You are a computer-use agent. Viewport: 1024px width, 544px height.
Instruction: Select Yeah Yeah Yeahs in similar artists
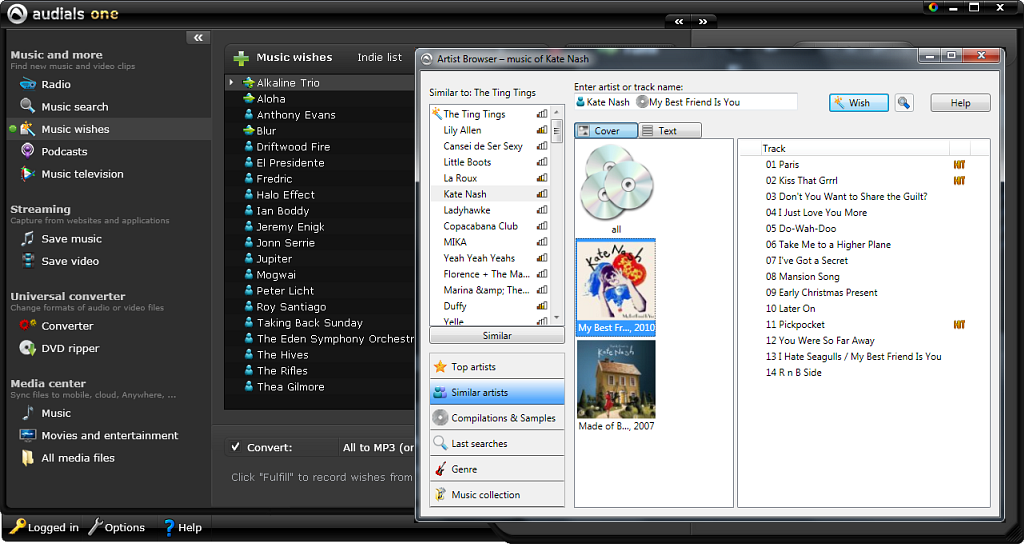[479, 258]
